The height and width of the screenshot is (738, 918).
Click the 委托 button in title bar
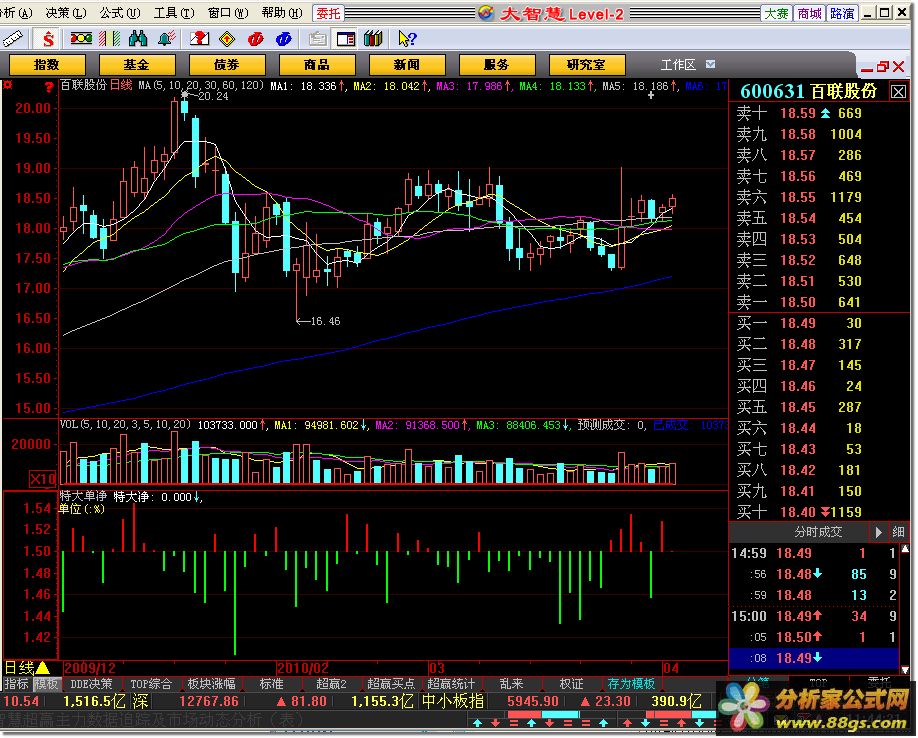(x=328, y=13)
